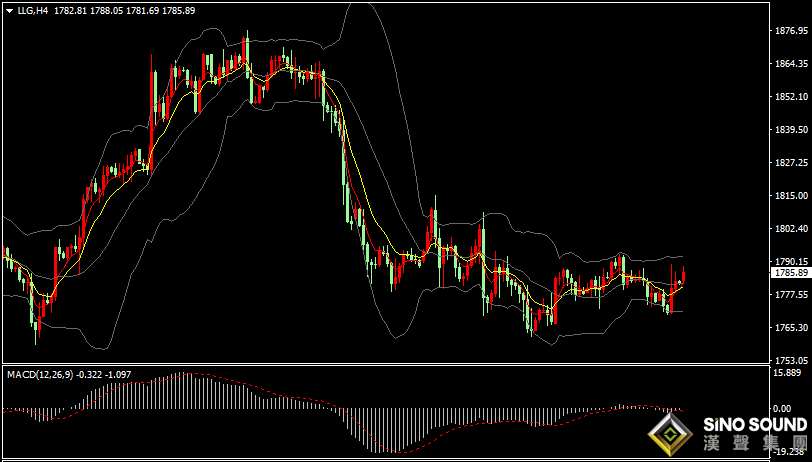Click the -19.238 MACD scale label
Viewport: 812px width, 462px height.
coord(790,452)
